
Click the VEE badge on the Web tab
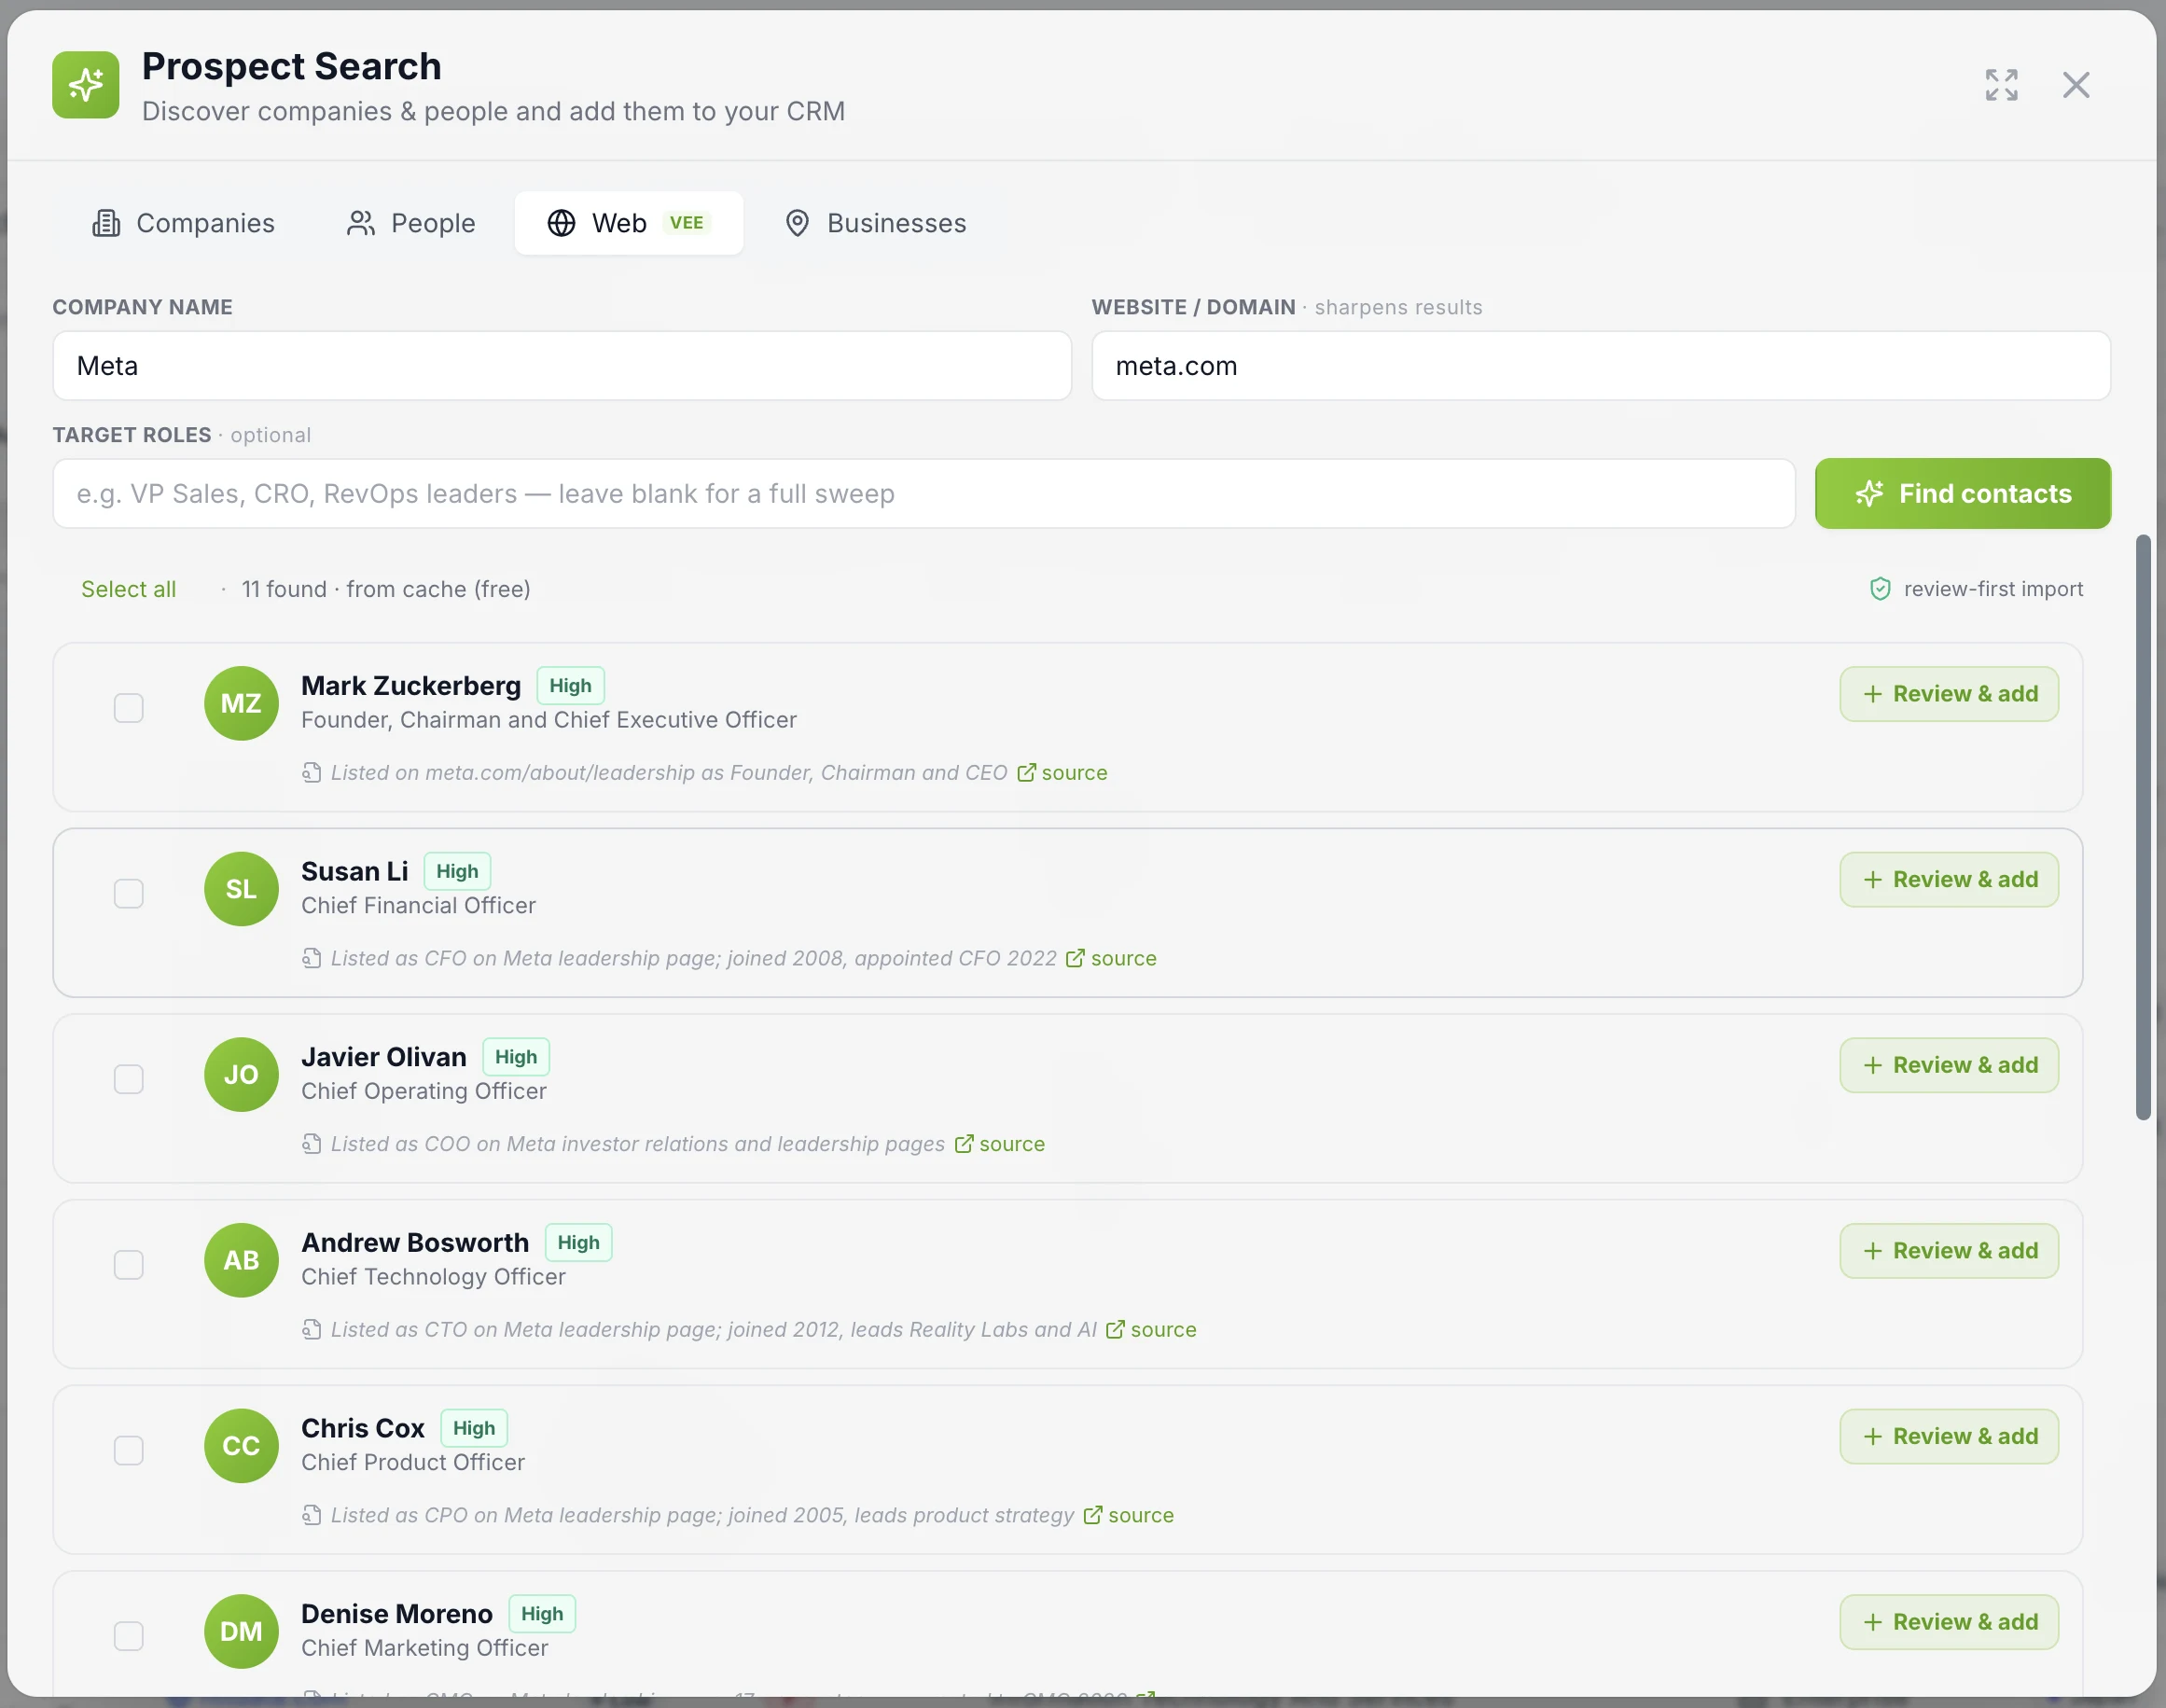[686, 223]
